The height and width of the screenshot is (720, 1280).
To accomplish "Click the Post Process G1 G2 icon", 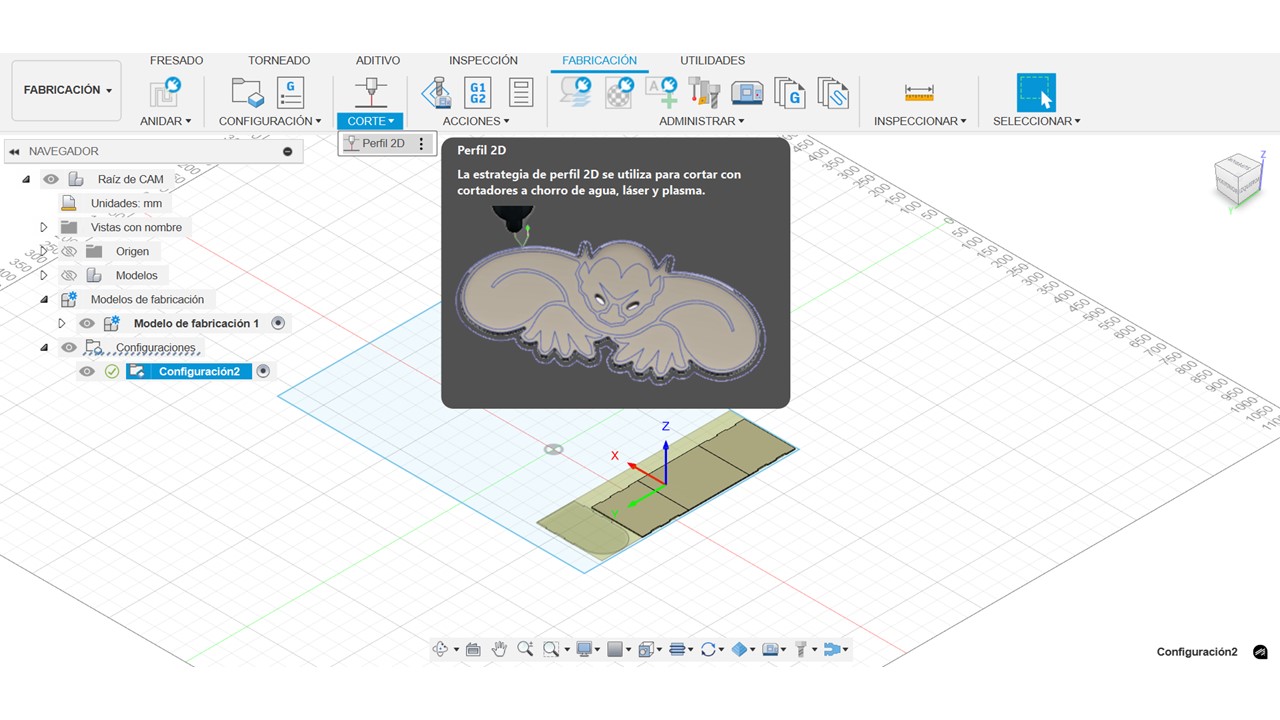I will click(x=478, y=93).
